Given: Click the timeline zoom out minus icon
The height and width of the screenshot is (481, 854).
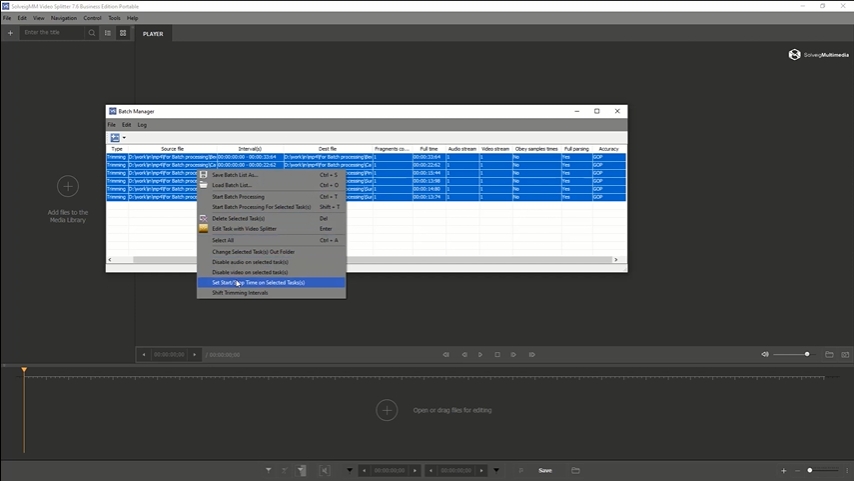Looking at the screenshot, I should (x=797, y=471).
